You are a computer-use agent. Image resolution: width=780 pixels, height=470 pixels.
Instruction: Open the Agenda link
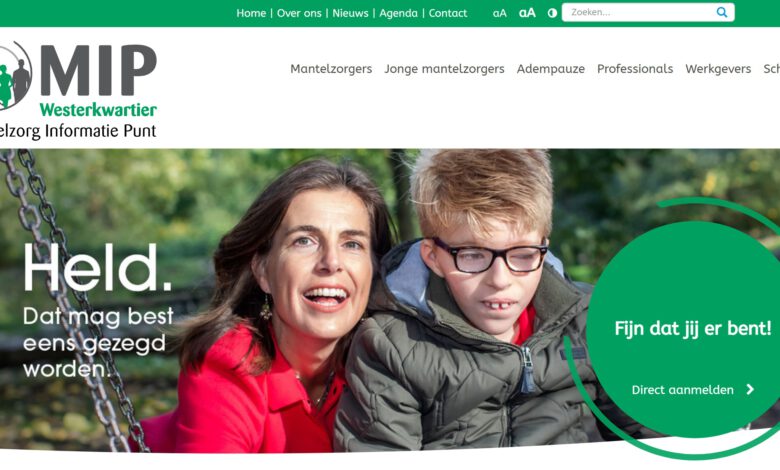pos(398,13)
